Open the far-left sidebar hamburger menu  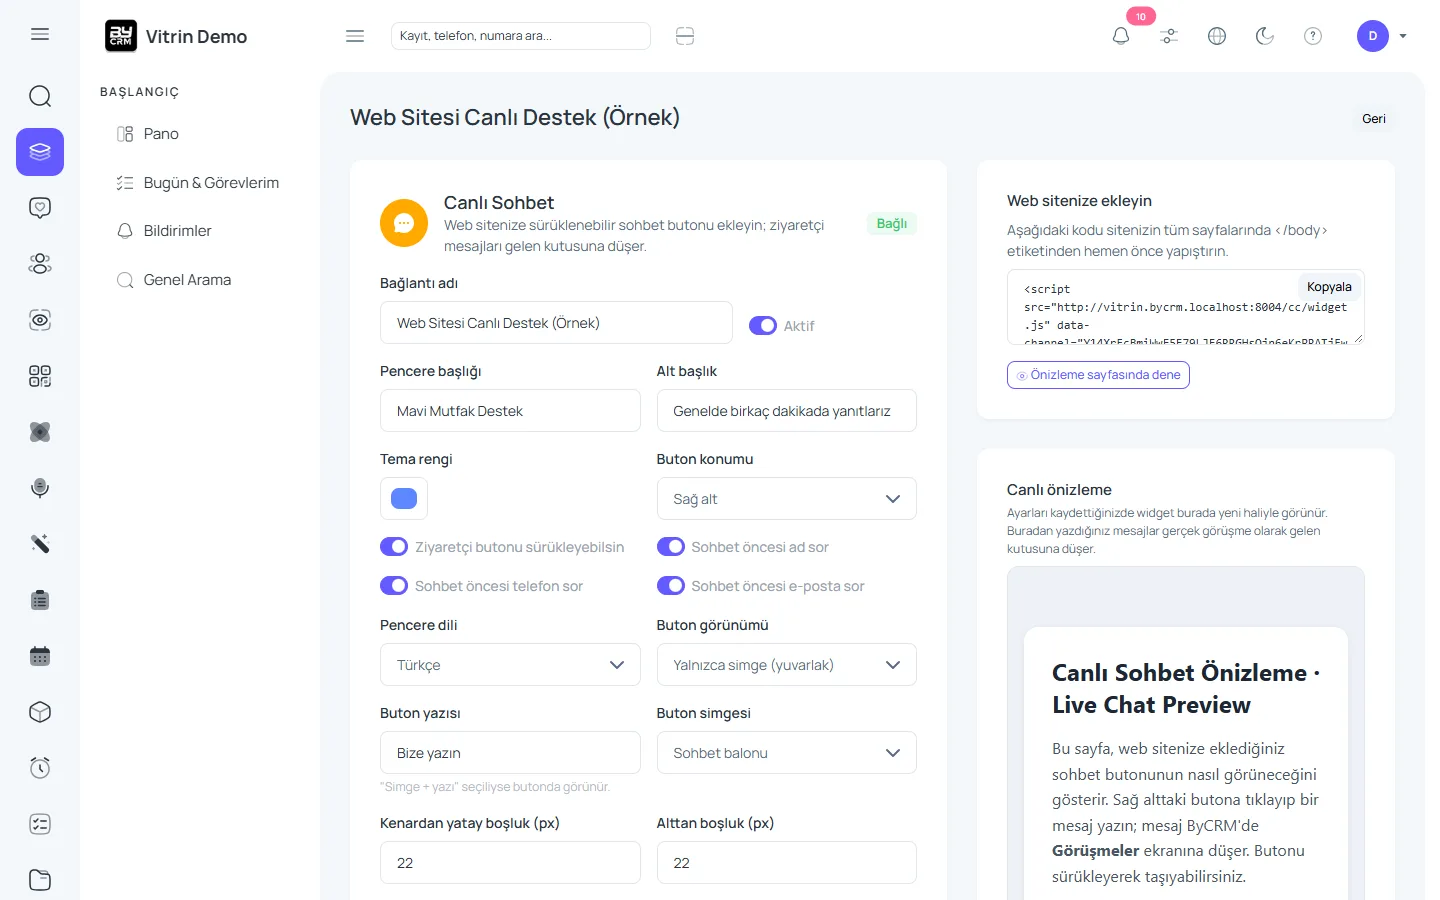(x=40, y=34)
